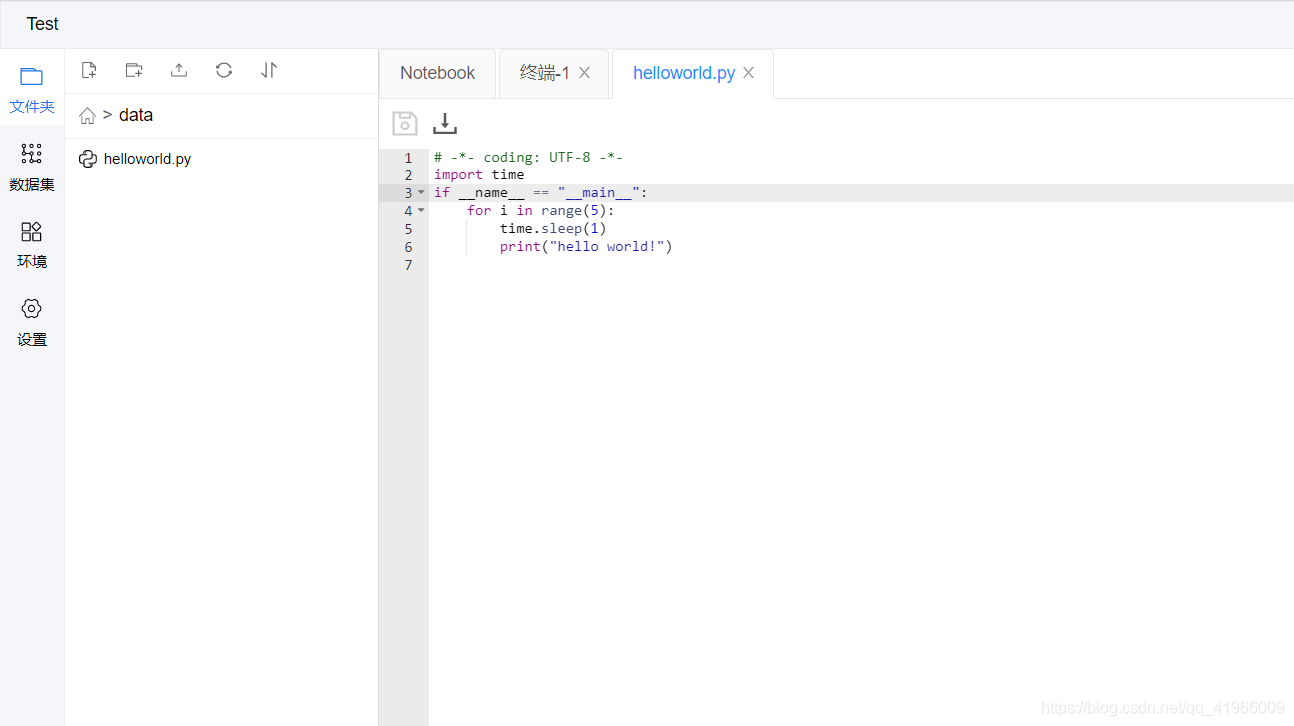Close the helloworld.py tab
Screen dimensions: 1294x726
coord(749,73)
